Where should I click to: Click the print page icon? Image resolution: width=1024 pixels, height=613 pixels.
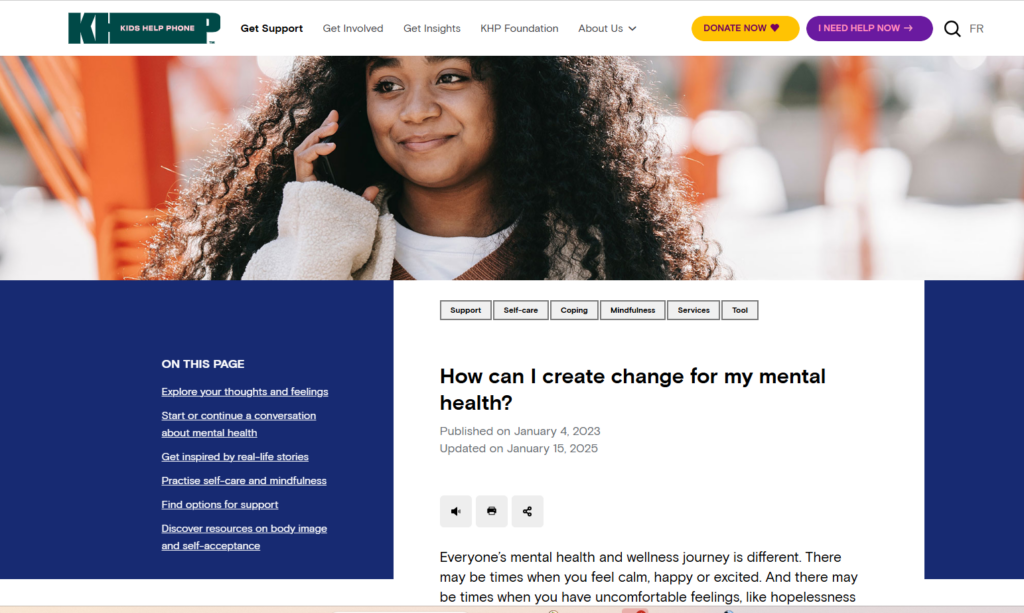pos(492,511)
